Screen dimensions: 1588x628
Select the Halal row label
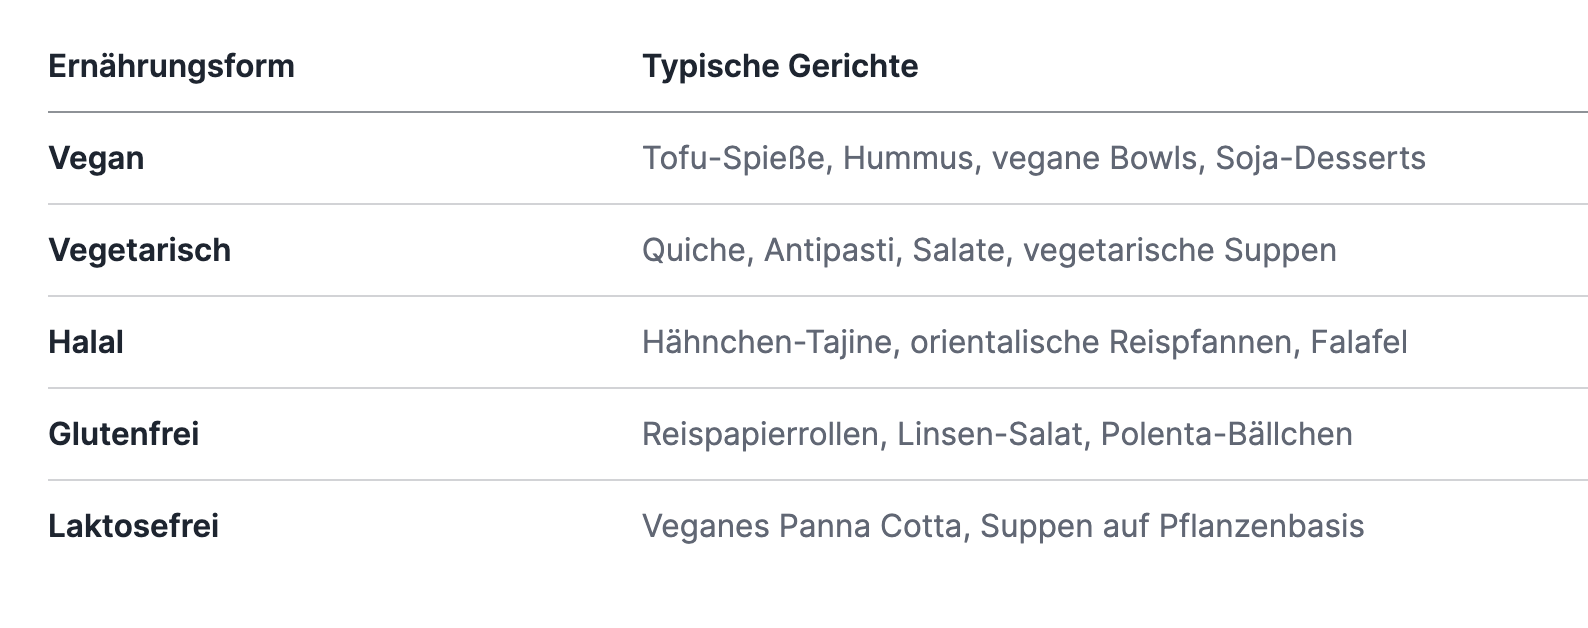click(x=86, y=342)
